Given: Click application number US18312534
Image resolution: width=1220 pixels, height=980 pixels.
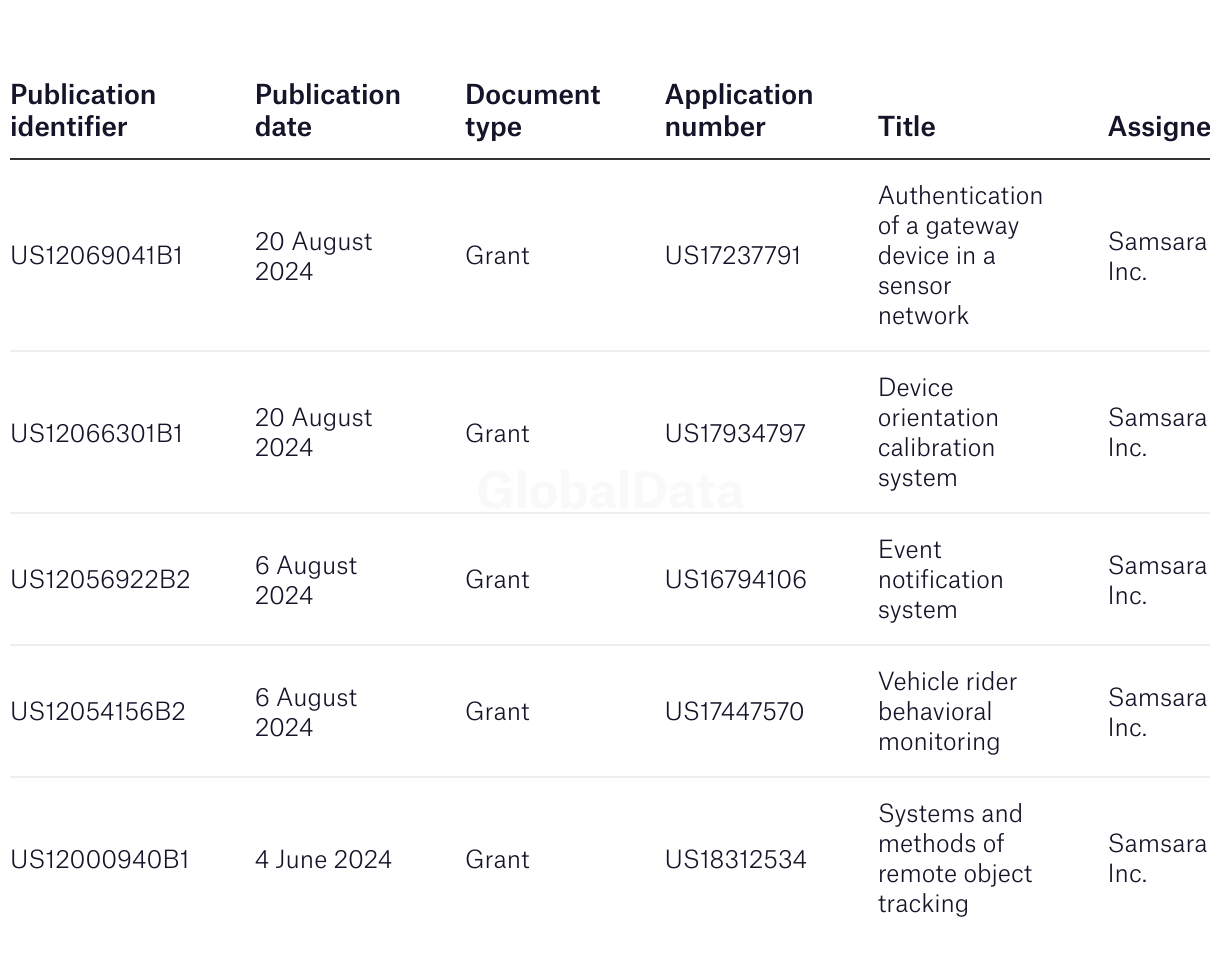Looking at the screenshot, I should (735, 860).
